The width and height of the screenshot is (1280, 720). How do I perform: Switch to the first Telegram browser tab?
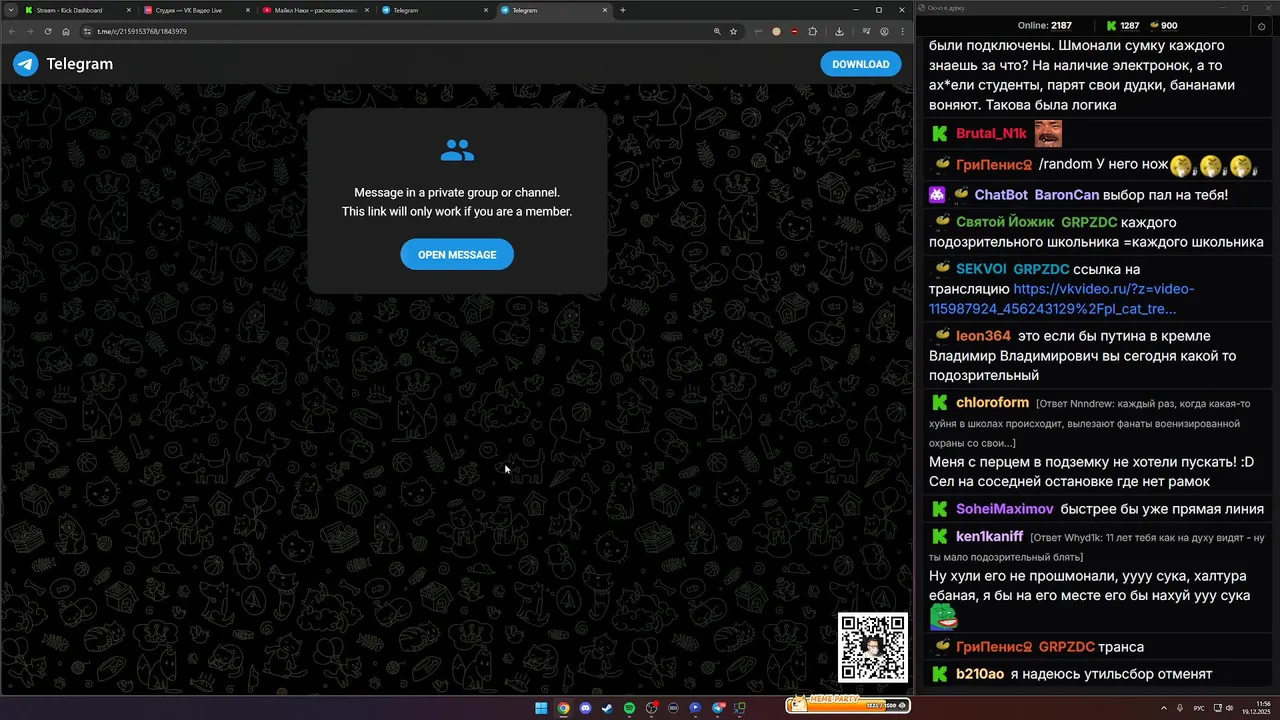click(x=433, y=10)
